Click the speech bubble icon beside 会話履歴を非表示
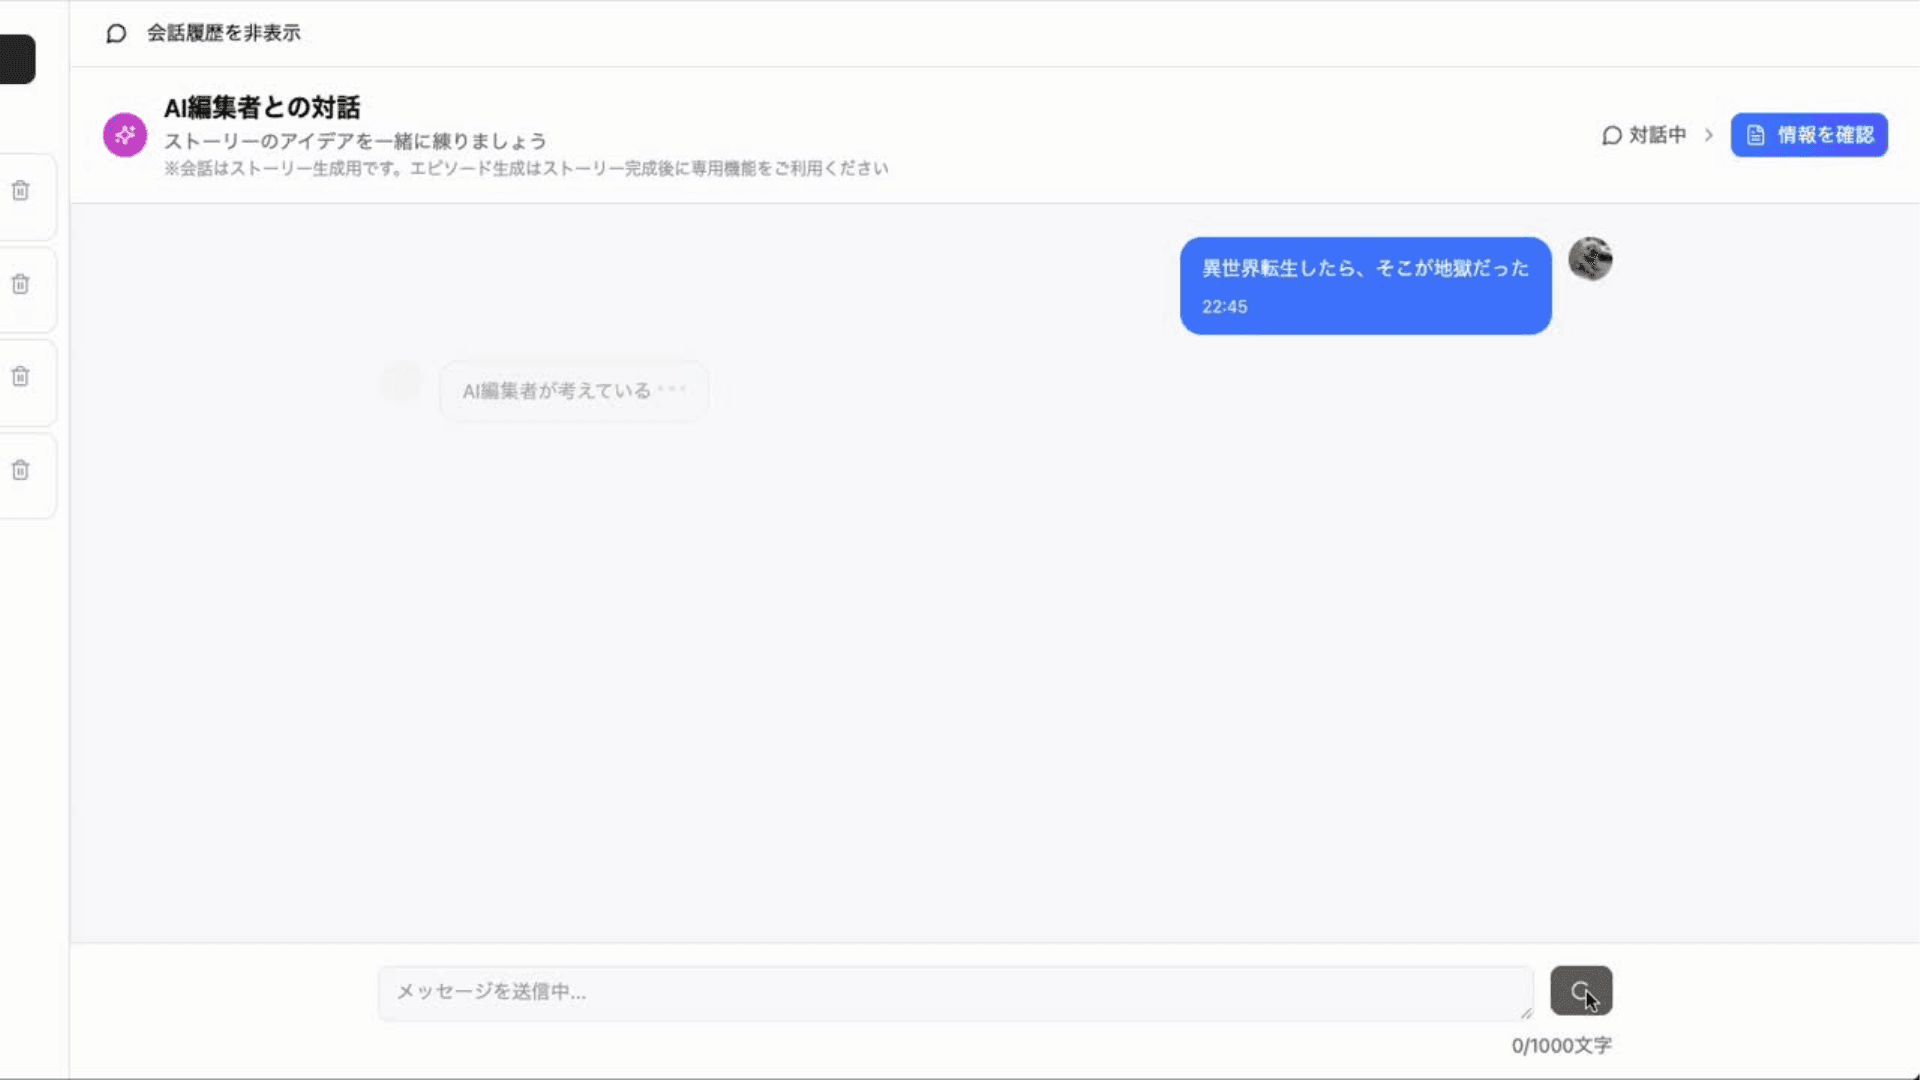The height and width of the screenshot is (1080, 1920). [x=115, y=33]
